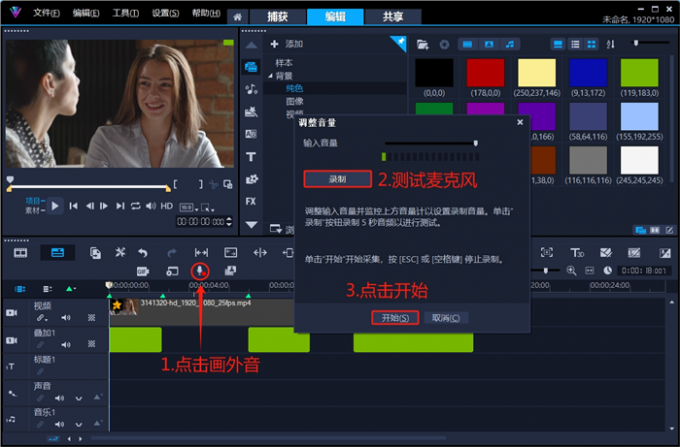The height and width of the screenshot is (447, 680).
Task: Toggle showing videos in library
Action: (x=468, y=44)
